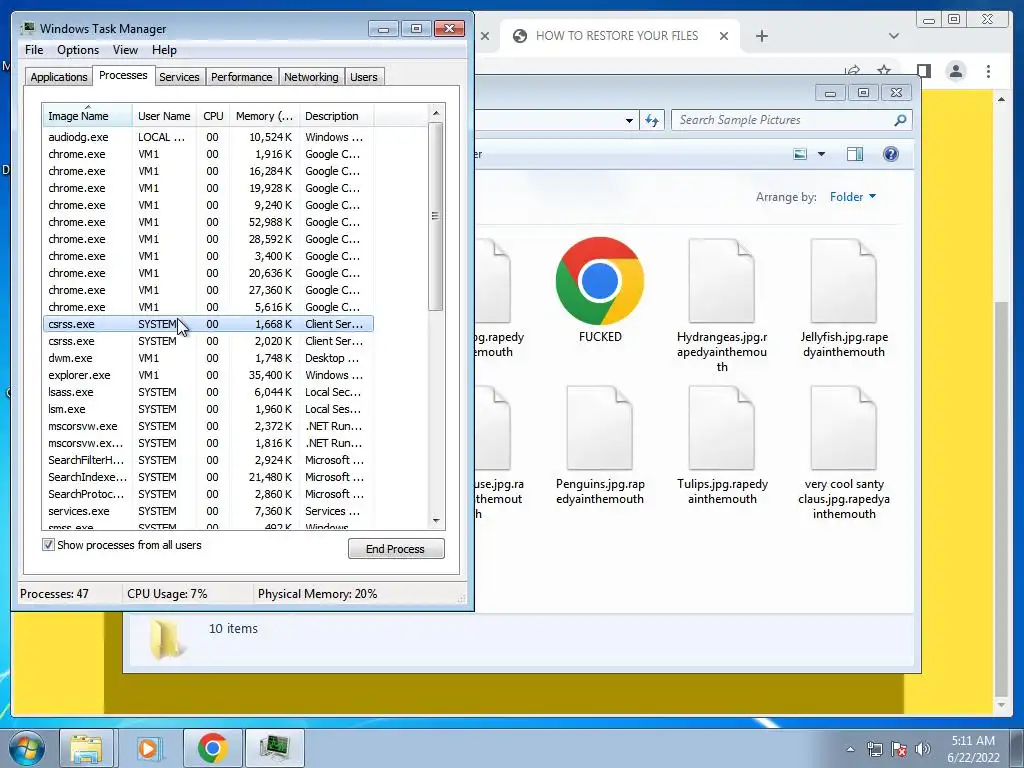Bookmark page with the star icon
This screenshot has width=1024, height=768.
[x=884, y=71]
